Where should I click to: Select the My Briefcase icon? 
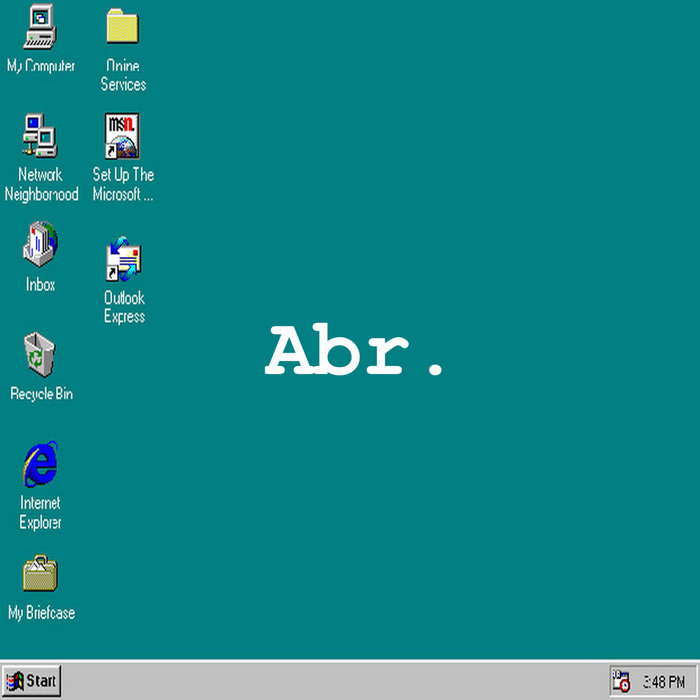coord(40,574)
